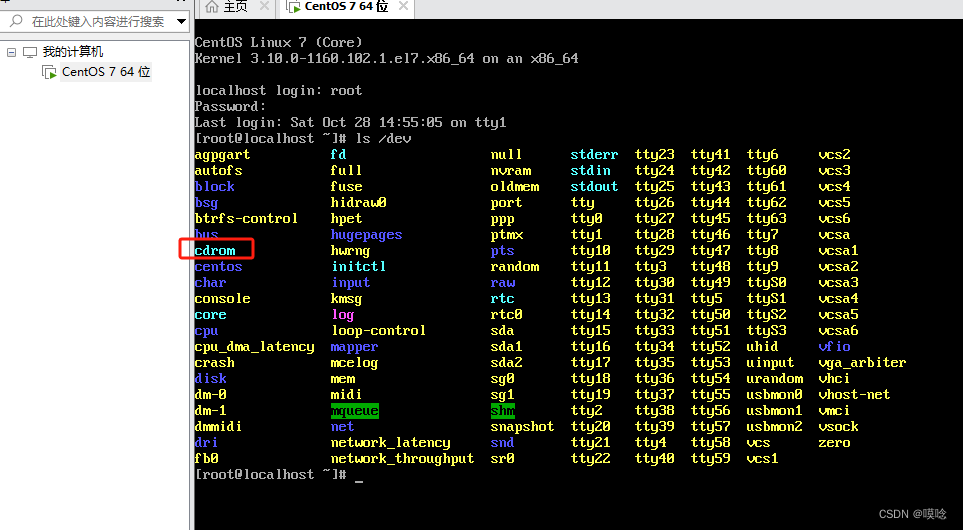Click the terminal cursor after final prompt

pos(359,481)
